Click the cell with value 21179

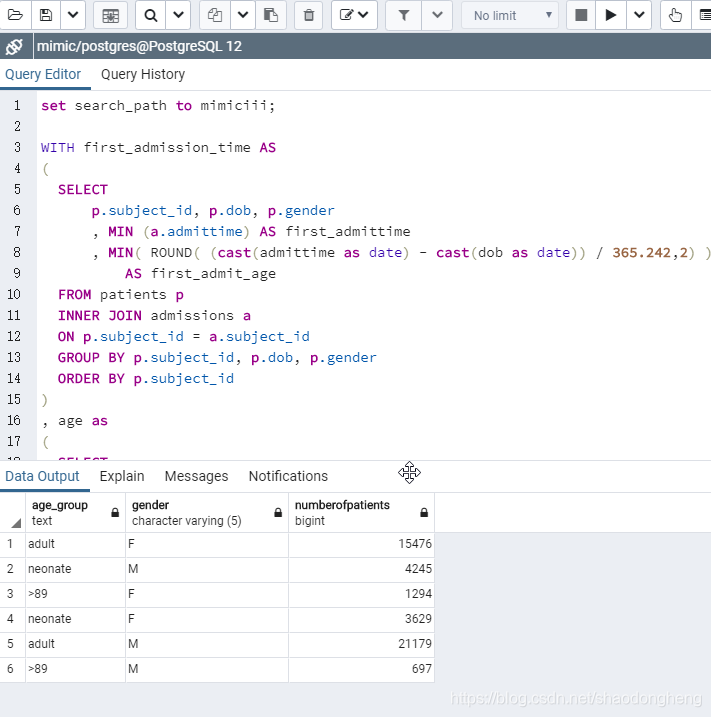click(x=361, y=644)
